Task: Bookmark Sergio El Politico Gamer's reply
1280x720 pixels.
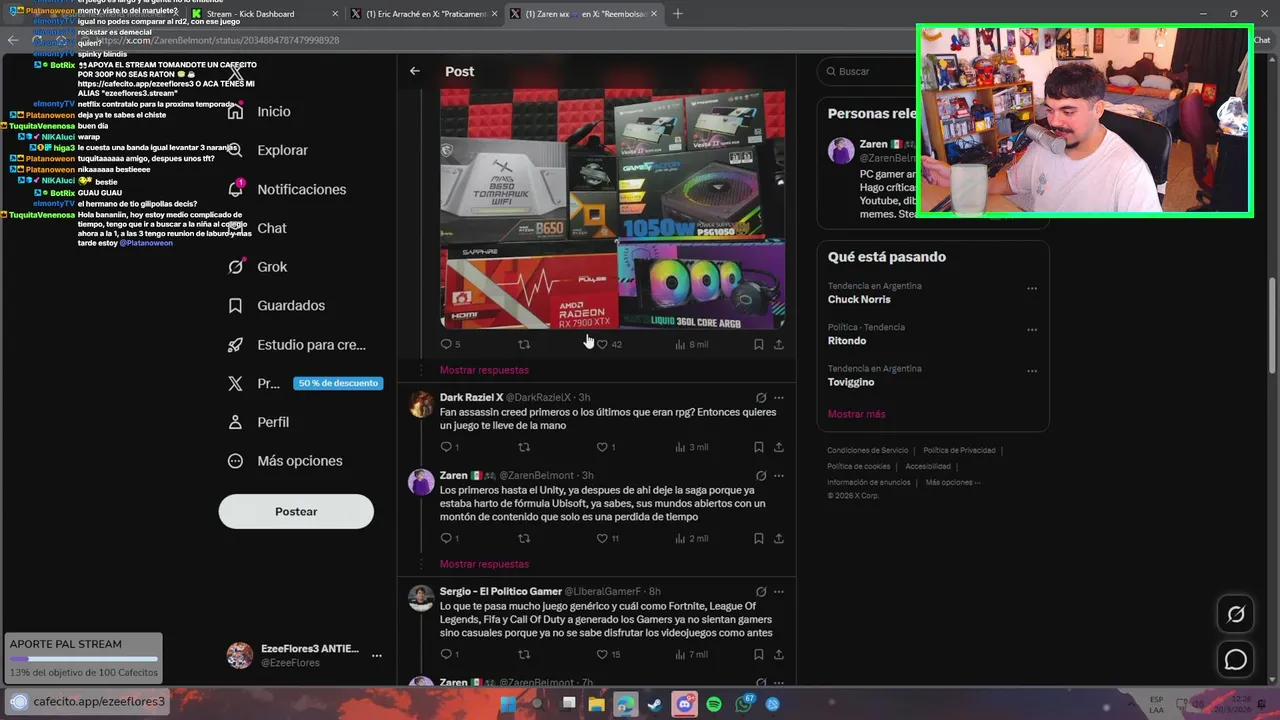Action: (759, 654)
